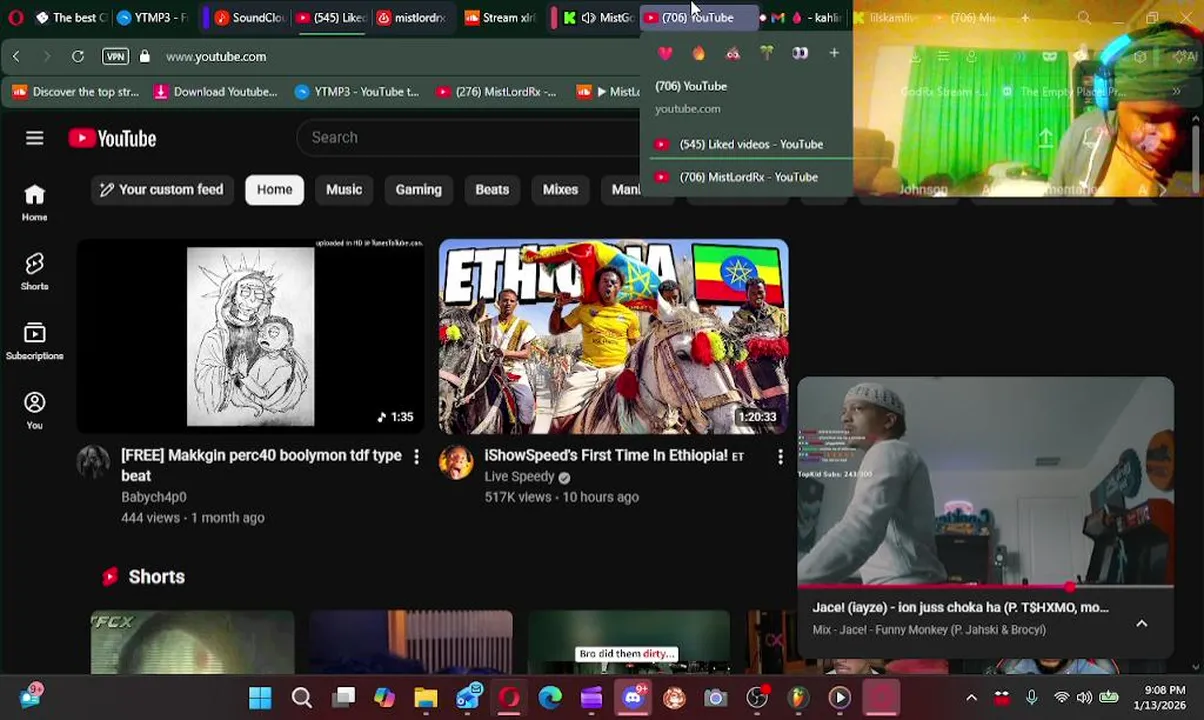The height and width of the screenshot is (720, 1204).
Task: Open options for Makkgin perc40 beat video
Action: [416, 456]
